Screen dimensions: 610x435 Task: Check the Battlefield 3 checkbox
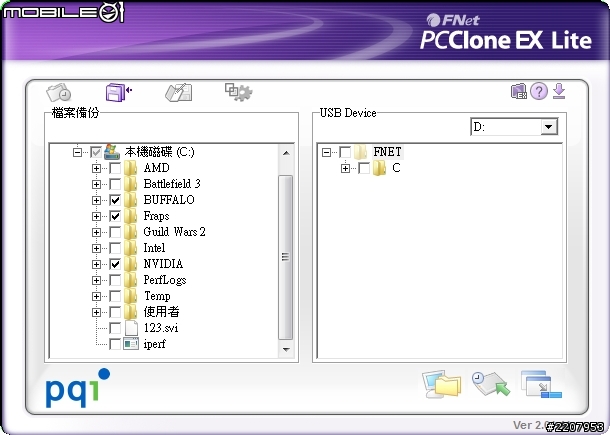pos(115,184)
